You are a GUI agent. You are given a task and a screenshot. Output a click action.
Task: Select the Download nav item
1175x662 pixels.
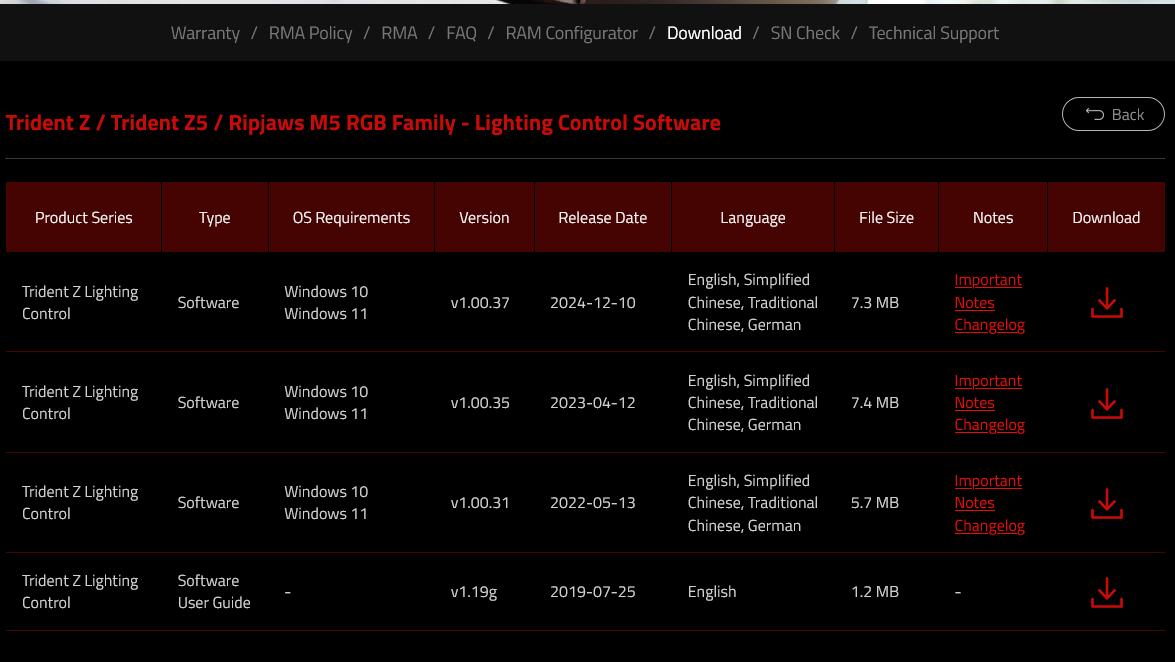[x=704, y=33]
